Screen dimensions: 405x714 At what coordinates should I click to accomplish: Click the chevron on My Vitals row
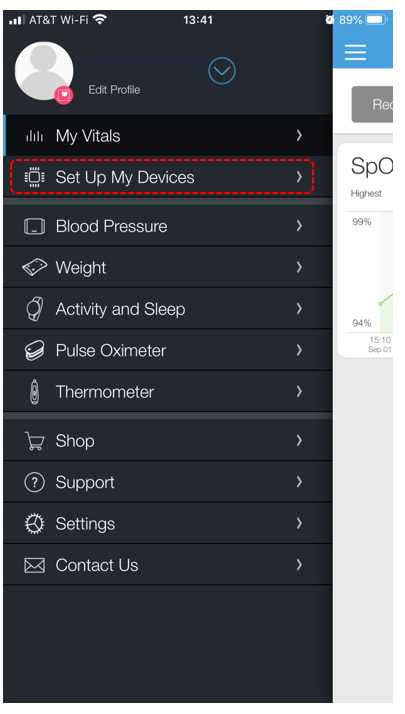click(x=299, y=135)
